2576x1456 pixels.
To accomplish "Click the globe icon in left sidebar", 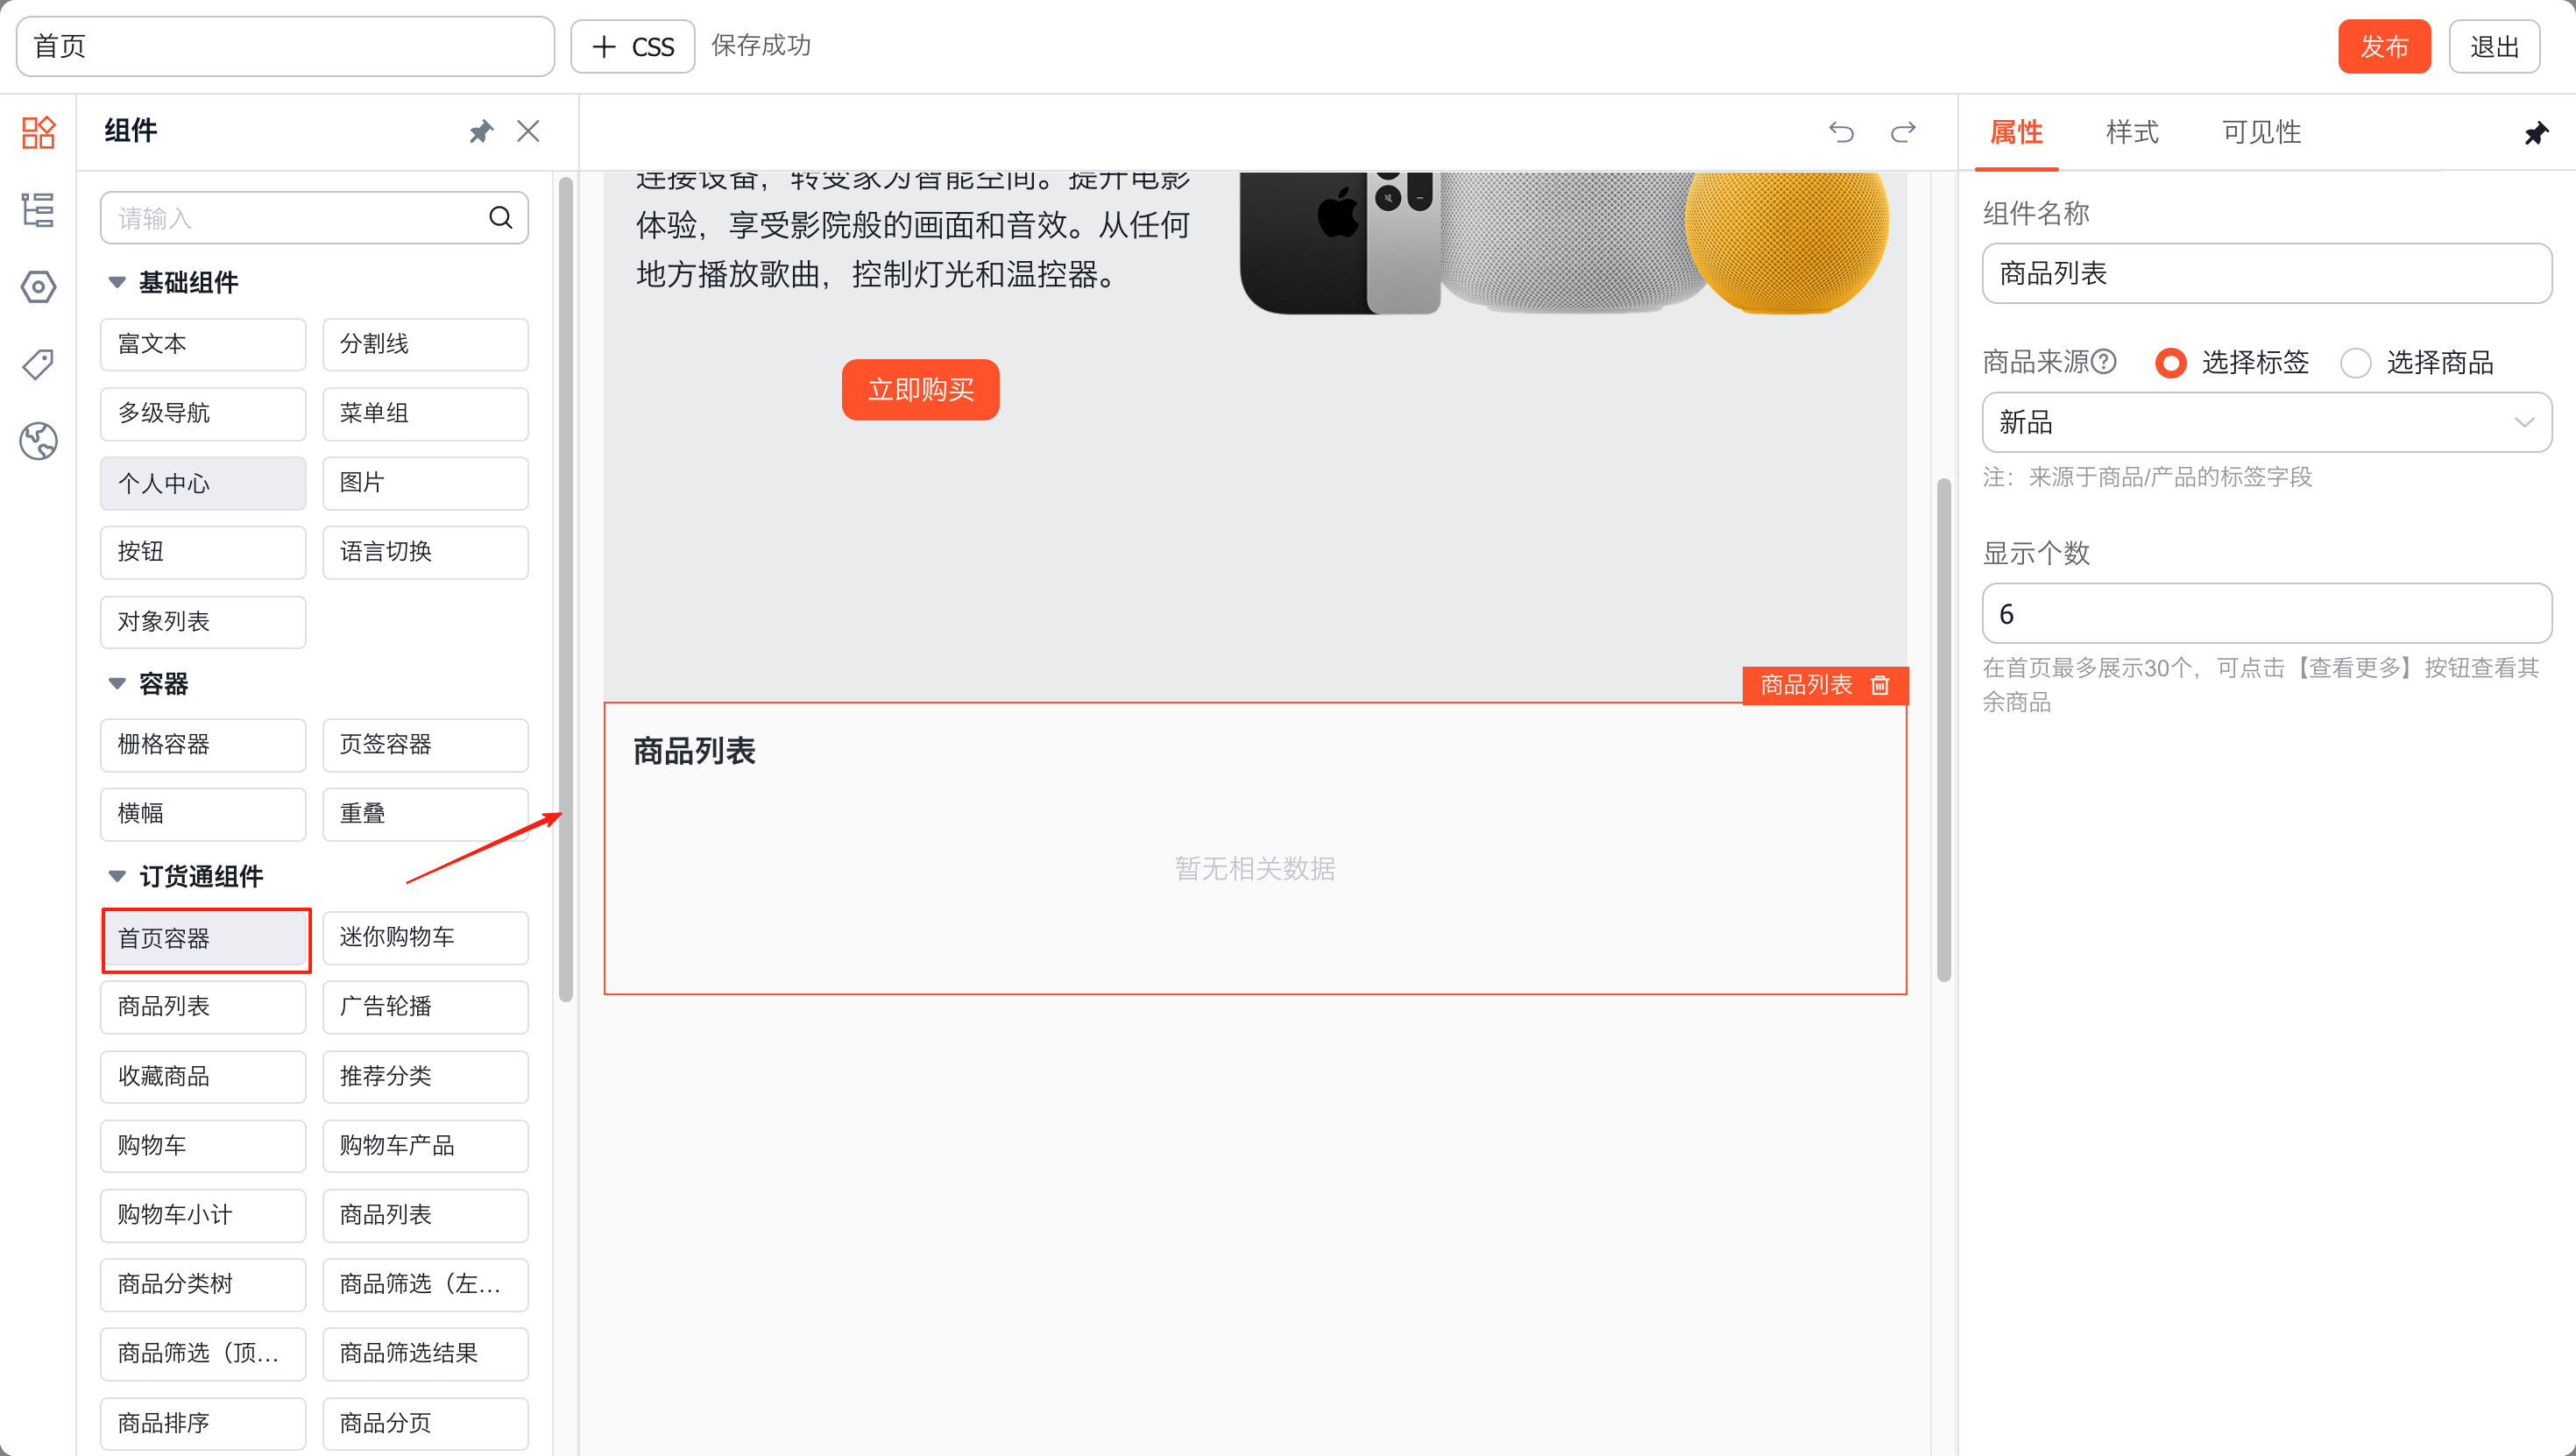I will pos(38,441).
